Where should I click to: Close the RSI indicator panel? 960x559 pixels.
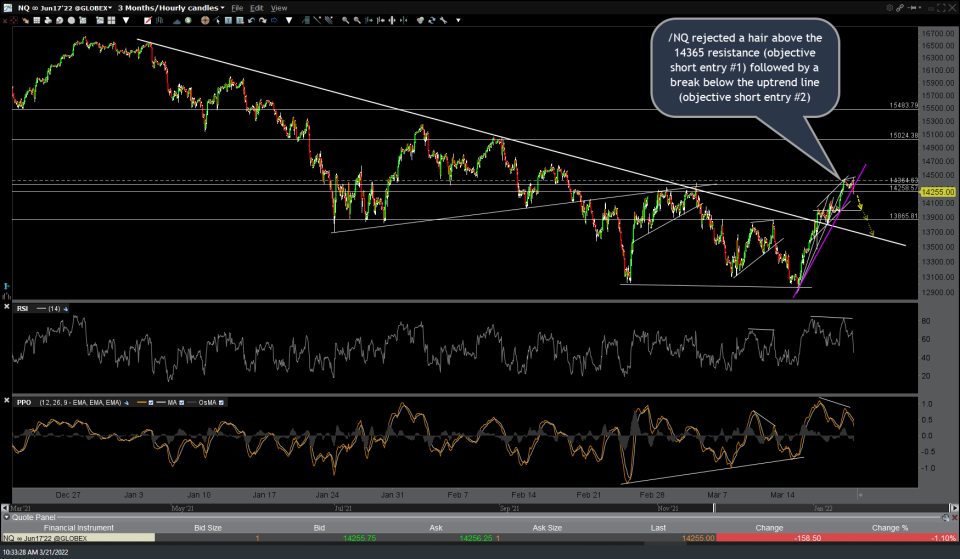coord(7,306)
